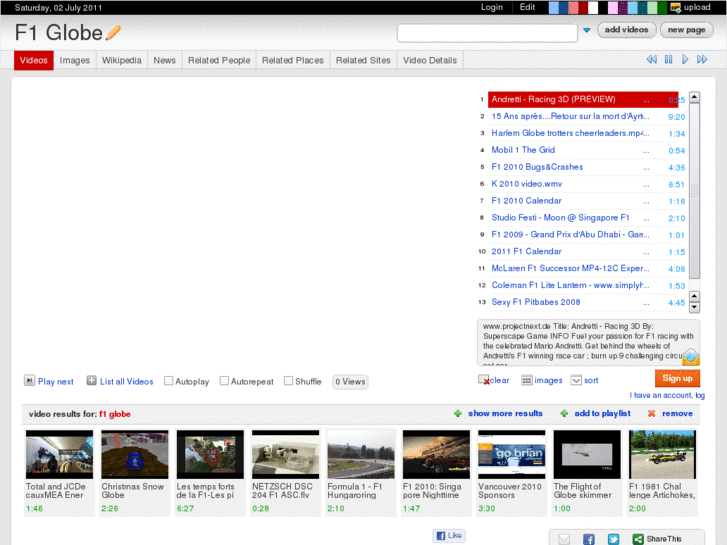
Task: Expand the search box dropdown arrow
Action: 587,30
